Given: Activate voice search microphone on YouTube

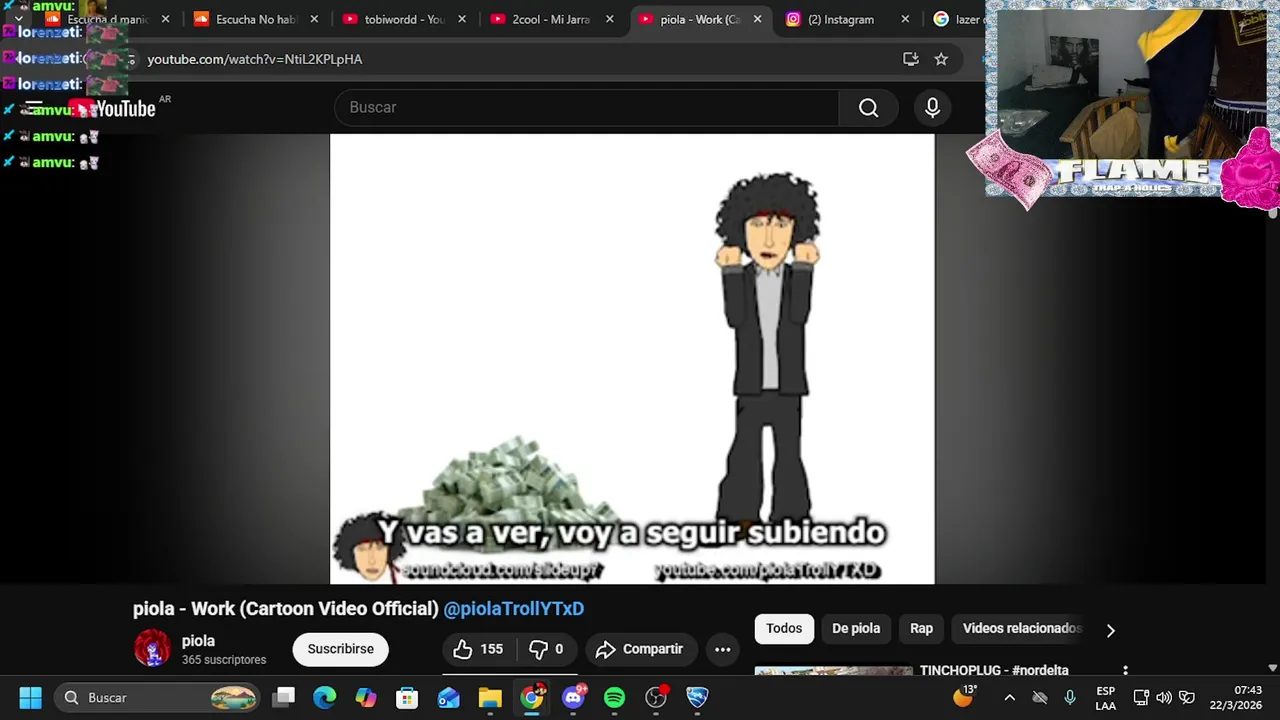Looking at the screenshot, I should click(932, 108).
